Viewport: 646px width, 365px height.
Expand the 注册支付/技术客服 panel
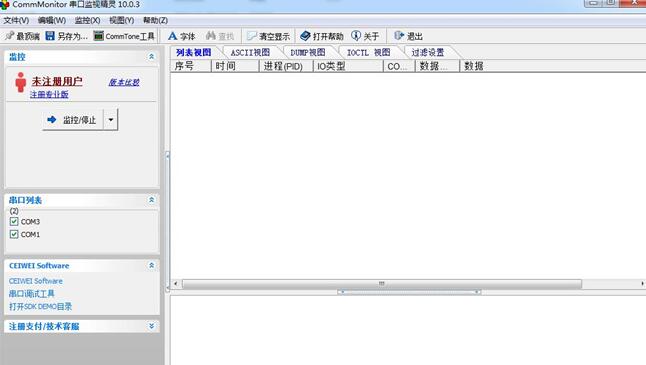151,326
